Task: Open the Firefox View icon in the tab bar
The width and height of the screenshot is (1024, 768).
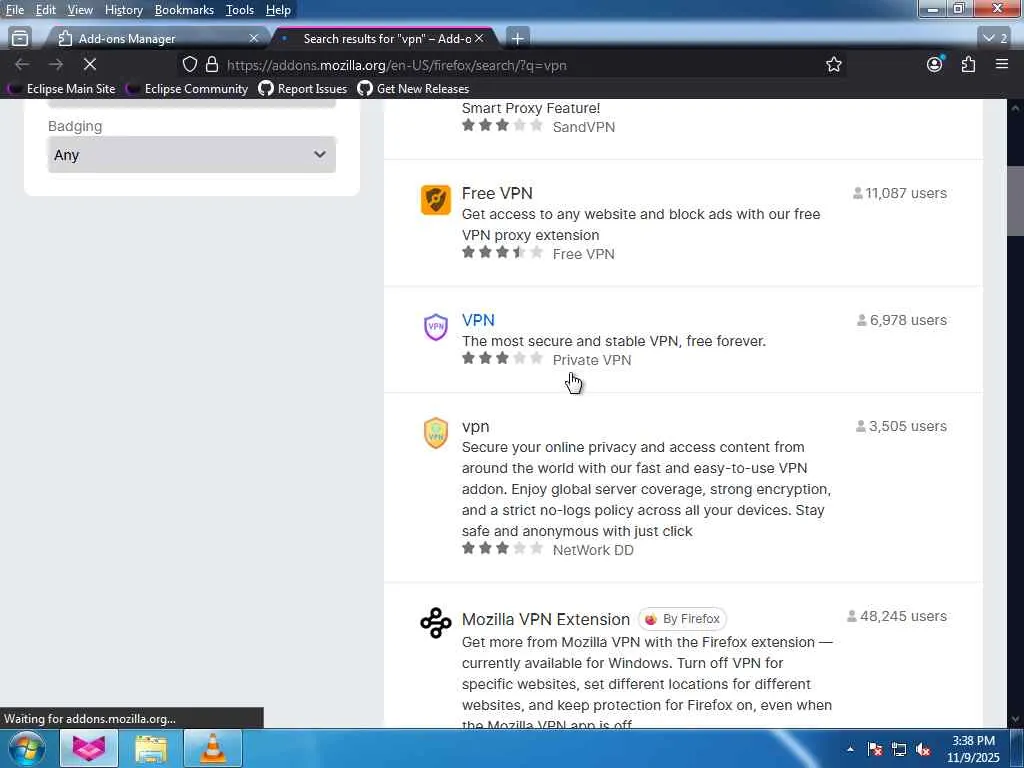Action: tap(20, 39)
